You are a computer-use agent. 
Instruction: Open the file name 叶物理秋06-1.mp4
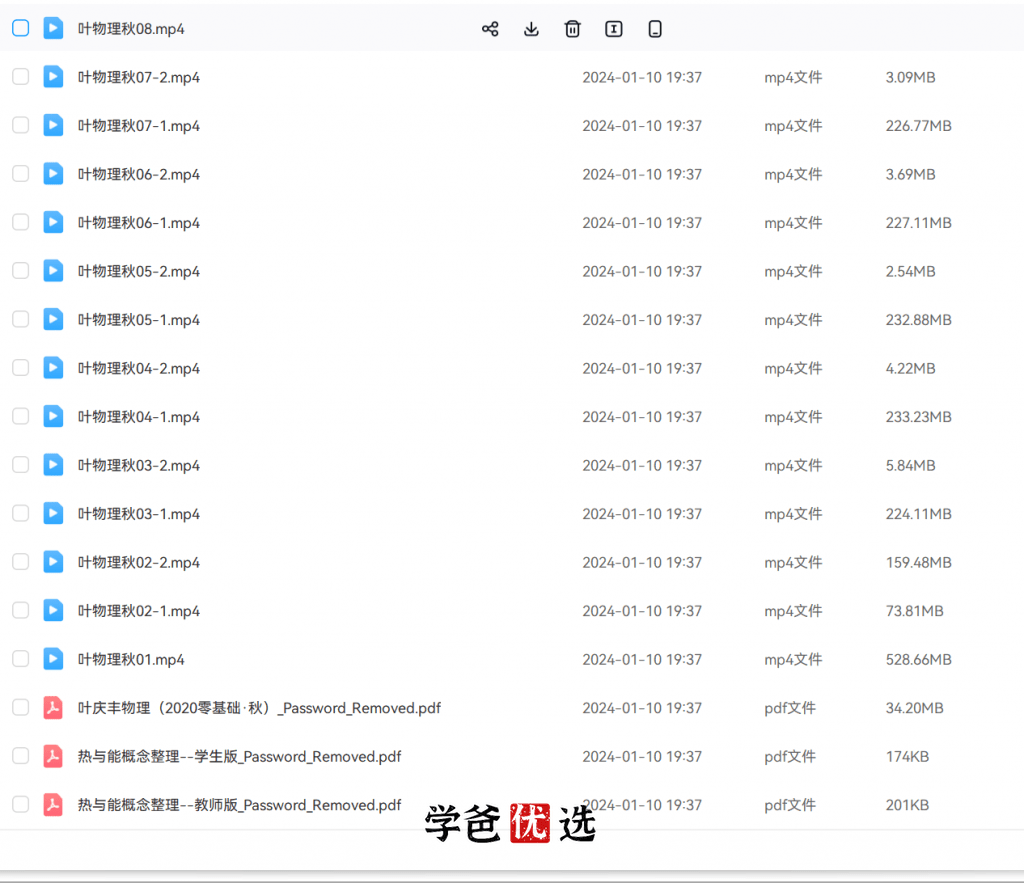[139, 223]
